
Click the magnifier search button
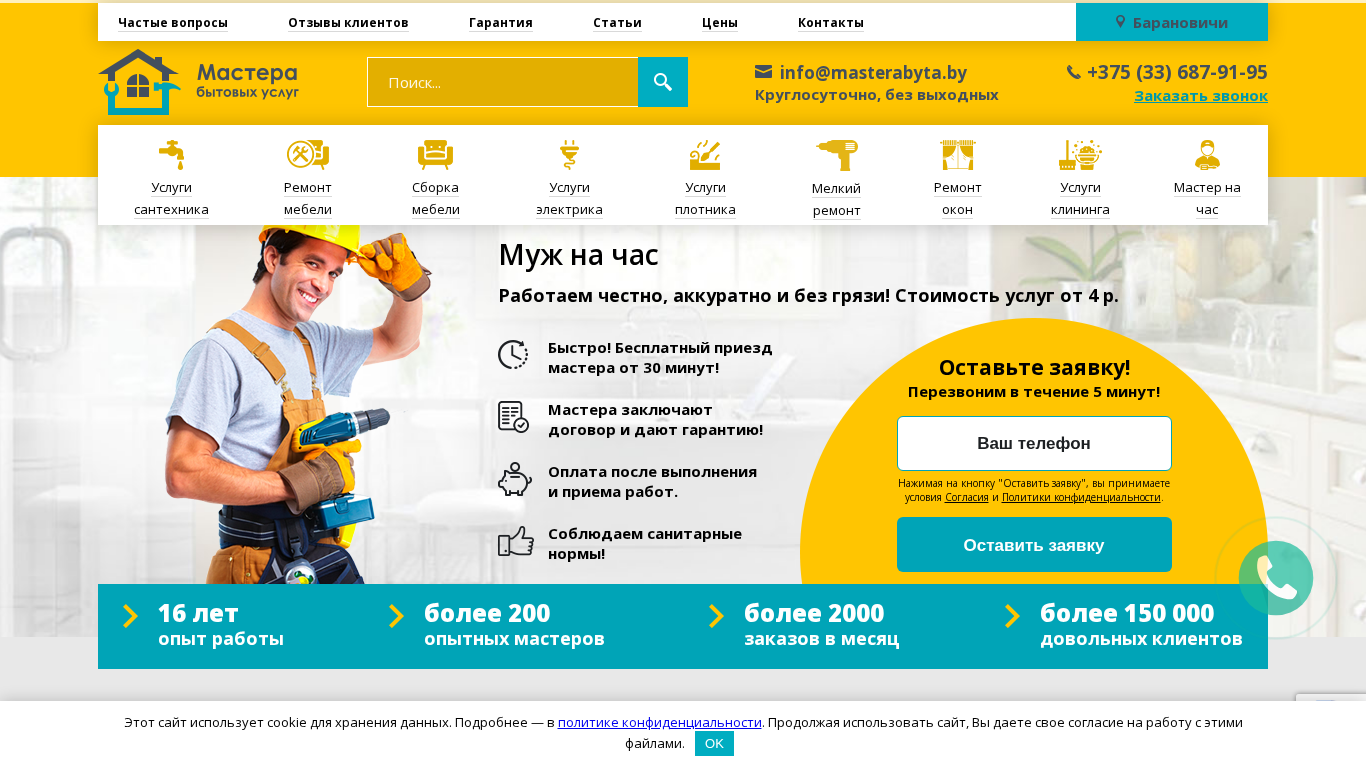(663, 82)
